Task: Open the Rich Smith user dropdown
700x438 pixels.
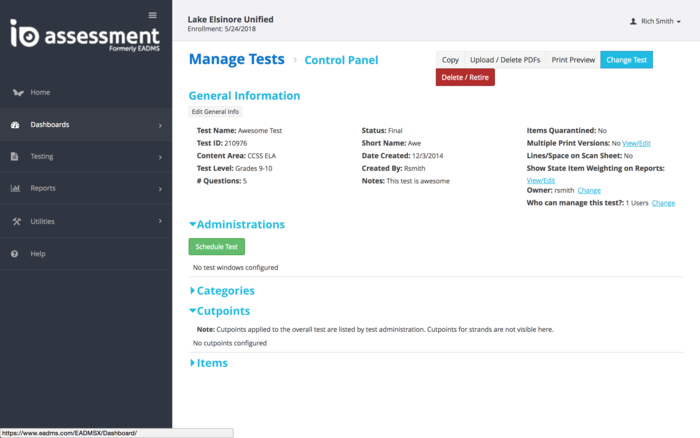Action: click(659, 21)
